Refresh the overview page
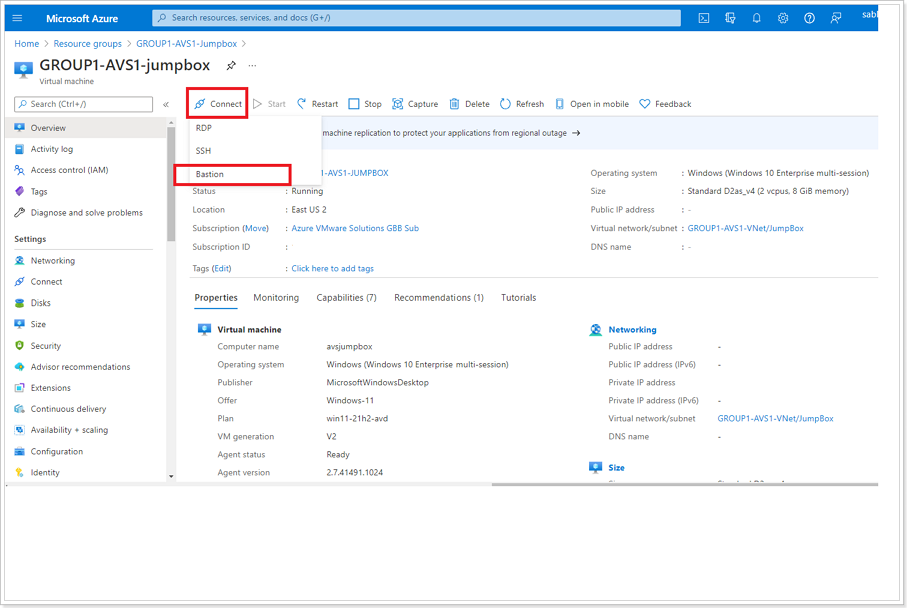This screenshot has height=608, width=907. click(x=522, y=104)
